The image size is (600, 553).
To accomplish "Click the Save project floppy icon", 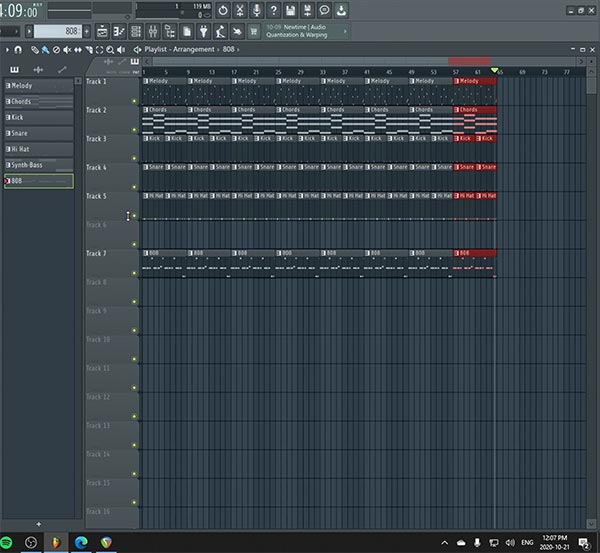I will [x=289, y=10].
